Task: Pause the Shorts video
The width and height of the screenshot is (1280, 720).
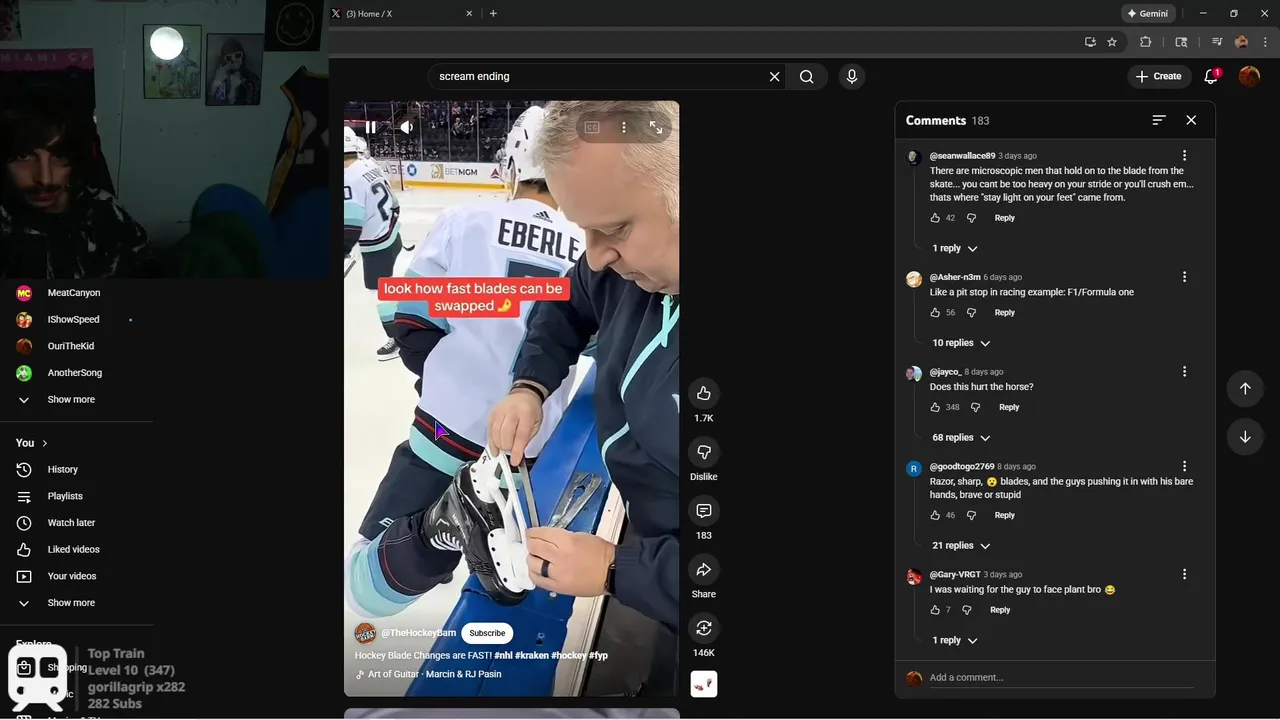Action: [x=371, y=127]
